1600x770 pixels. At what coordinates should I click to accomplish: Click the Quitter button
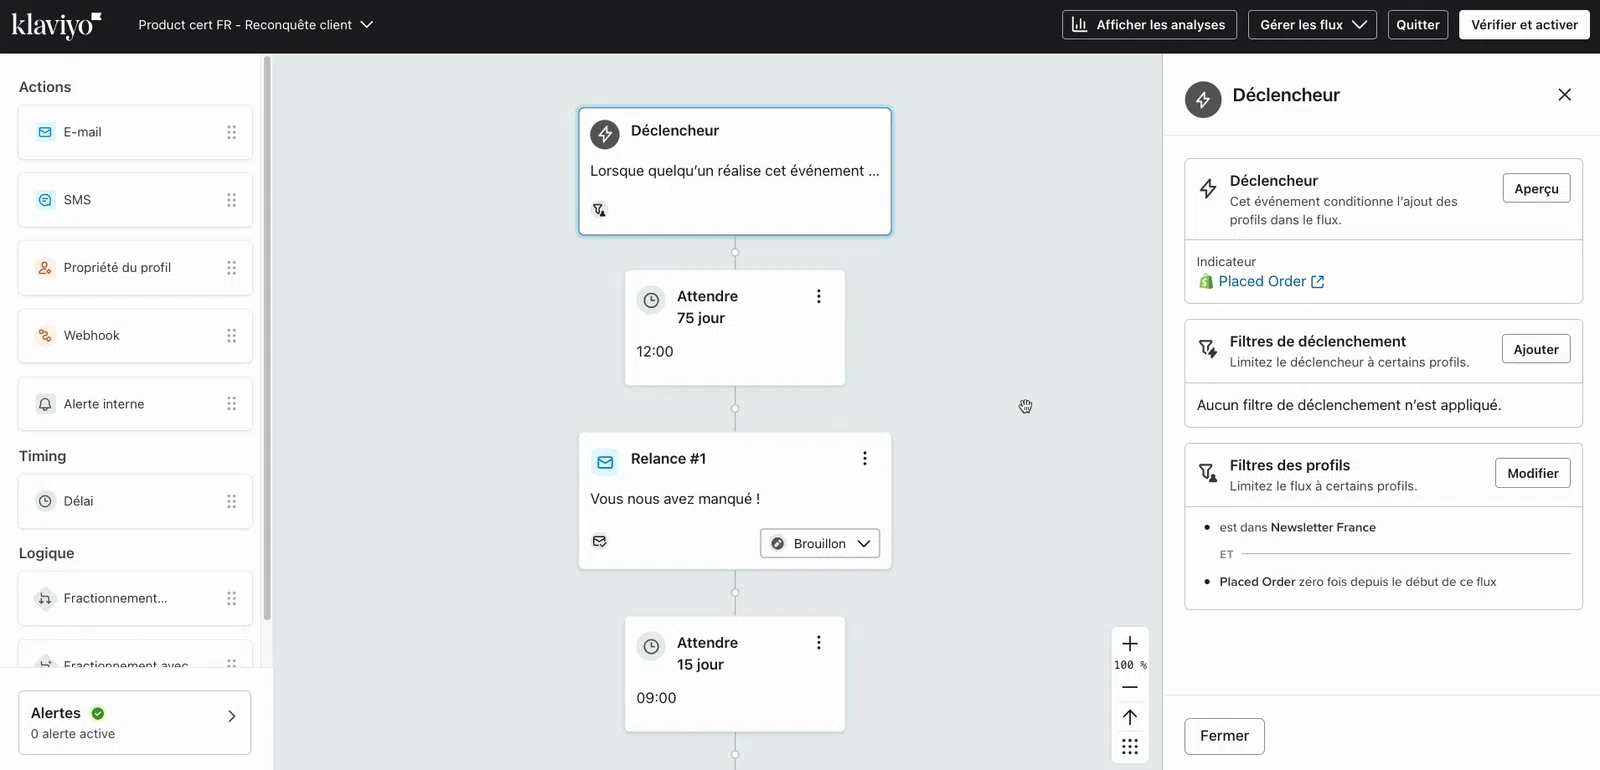pyautogui.click(x=1418, y=25)
